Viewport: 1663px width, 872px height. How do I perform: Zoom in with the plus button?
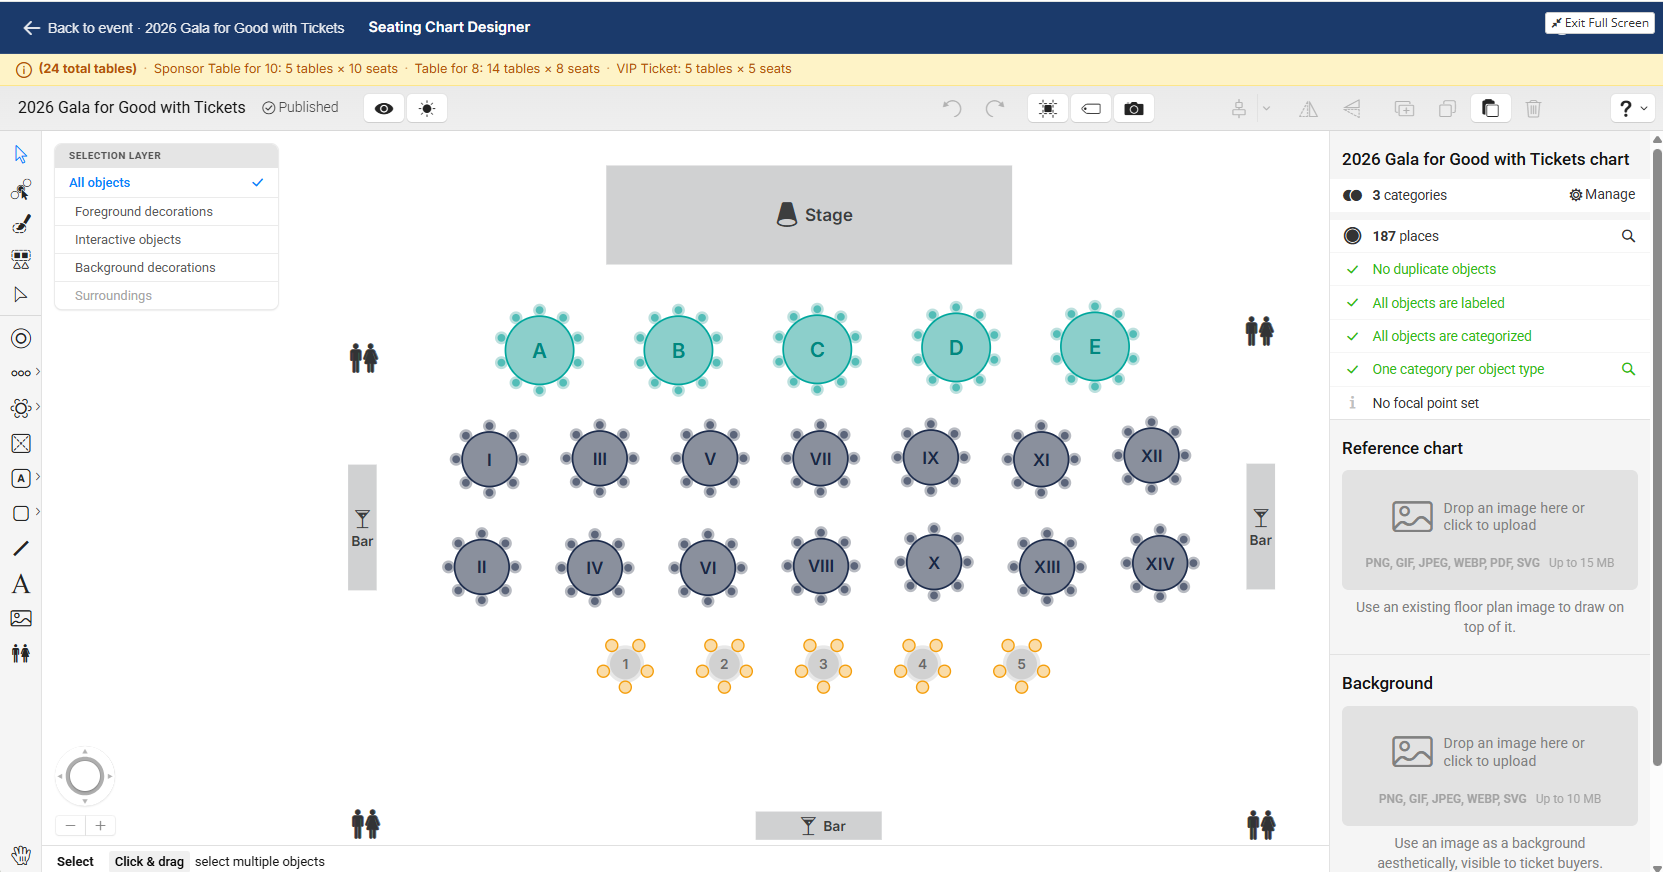click(x=101, y=826)
